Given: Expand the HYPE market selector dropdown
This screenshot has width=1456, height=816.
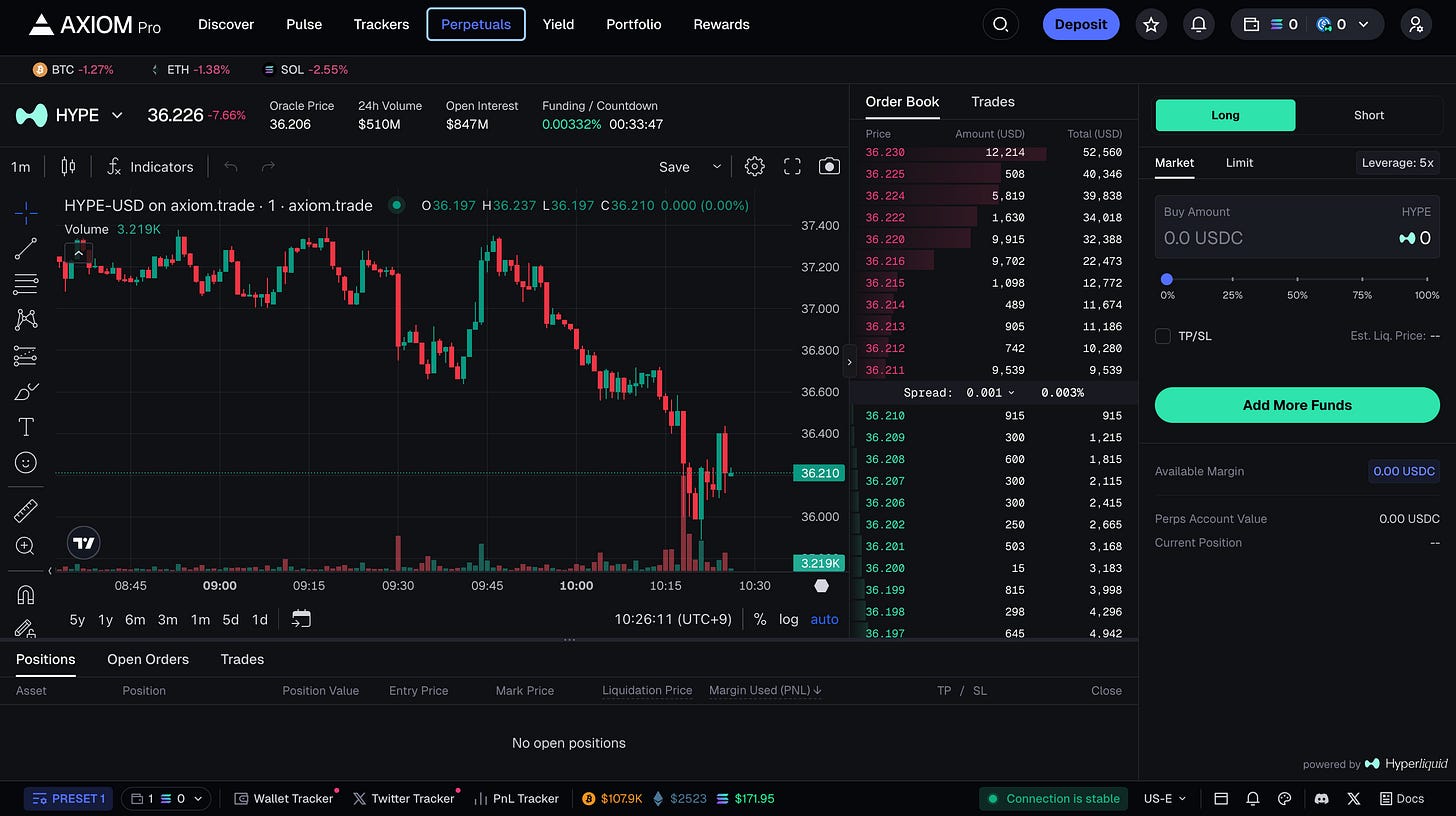Looking at the screenshot, I should (x=117, y=115).
